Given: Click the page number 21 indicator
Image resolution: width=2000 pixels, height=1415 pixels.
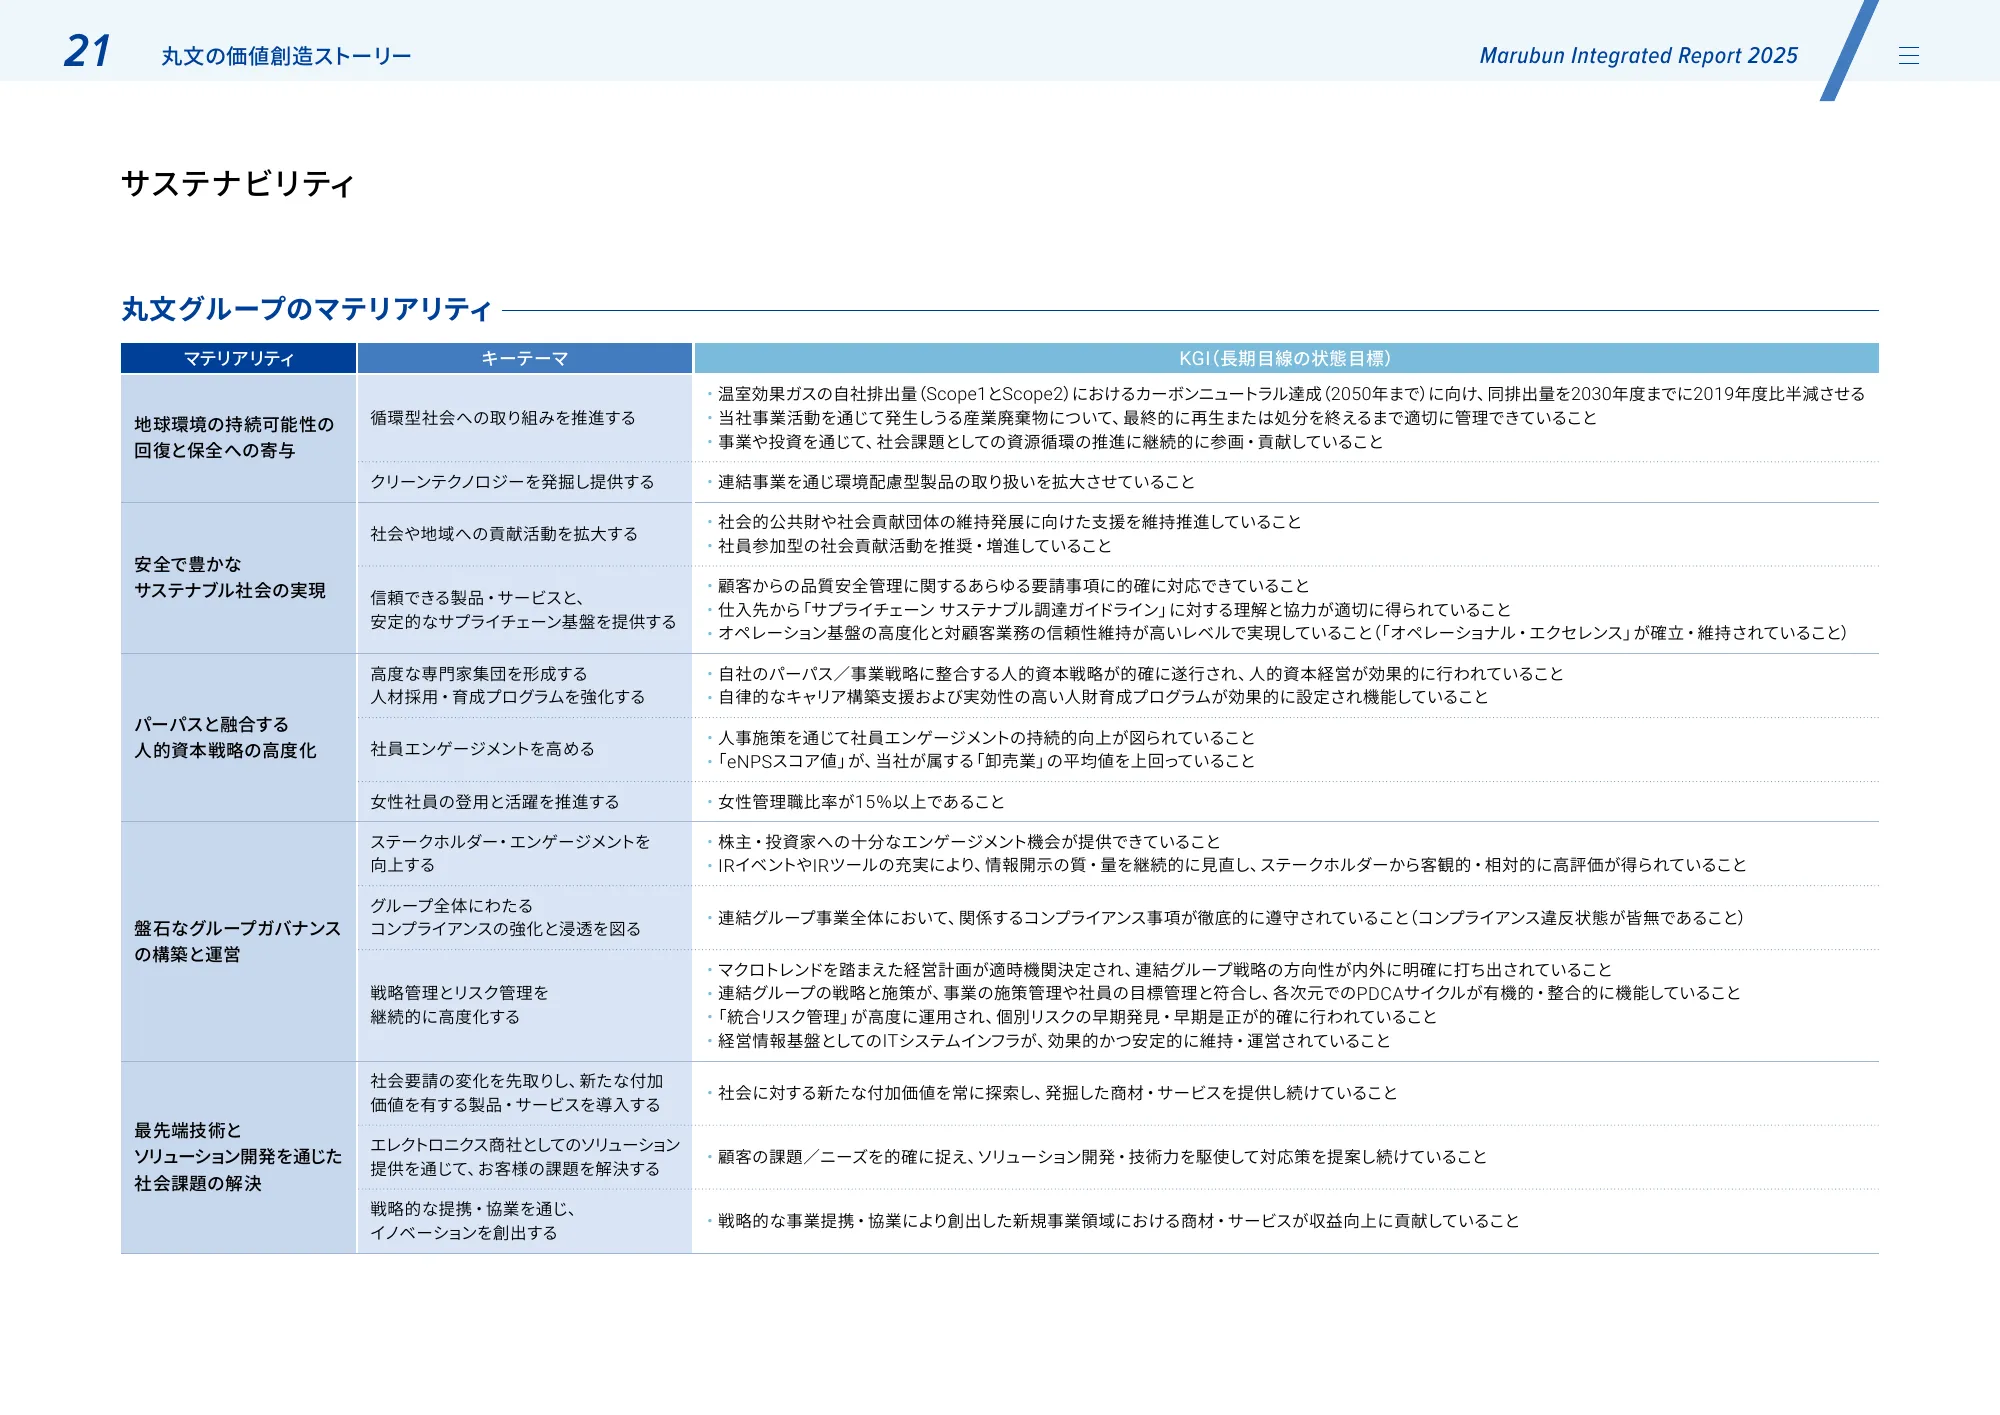Looking at the screenshot, I should point(83,48).
